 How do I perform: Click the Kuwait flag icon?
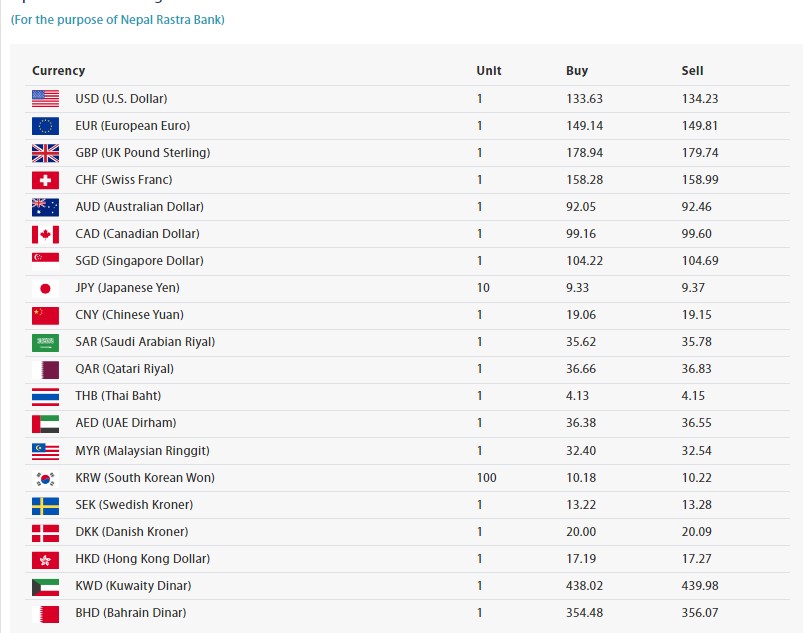coord(45,586)
